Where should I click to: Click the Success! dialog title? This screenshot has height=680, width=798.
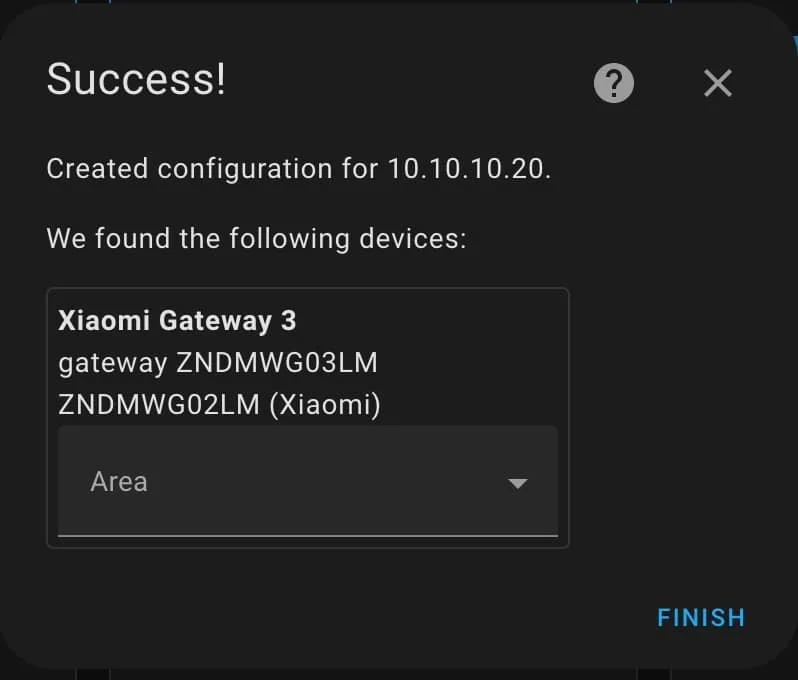click(137, 80)
